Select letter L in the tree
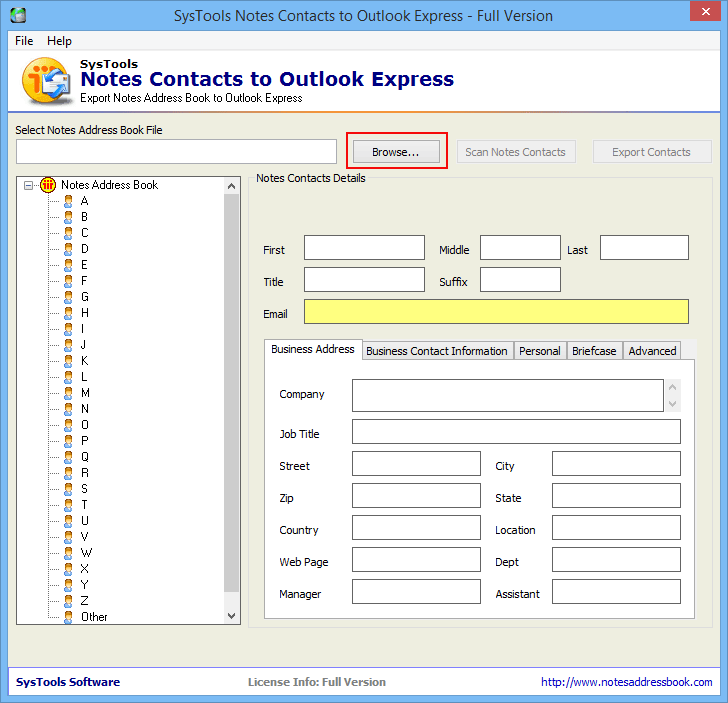 point(84,377)
